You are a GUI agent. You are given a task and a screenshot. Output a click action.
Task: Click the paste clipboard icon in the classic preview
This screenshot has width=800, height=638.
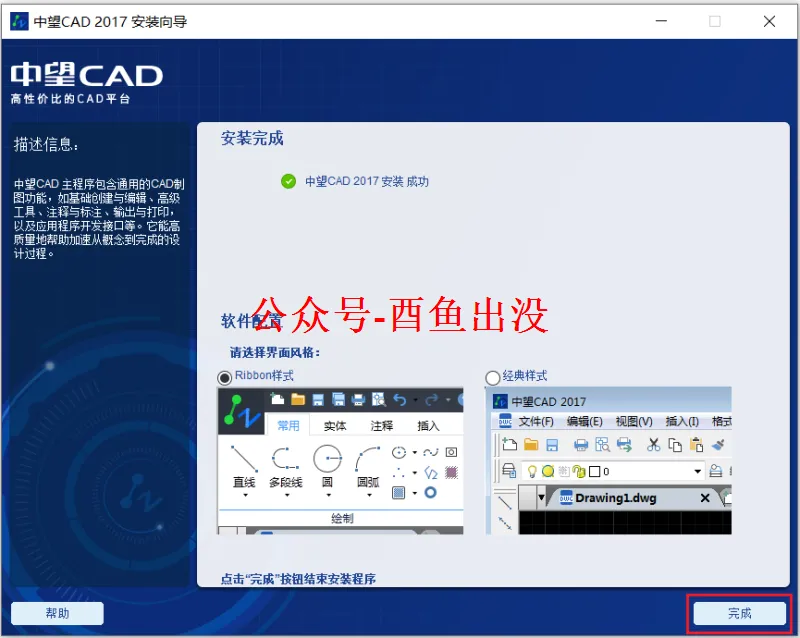(696, 445)
